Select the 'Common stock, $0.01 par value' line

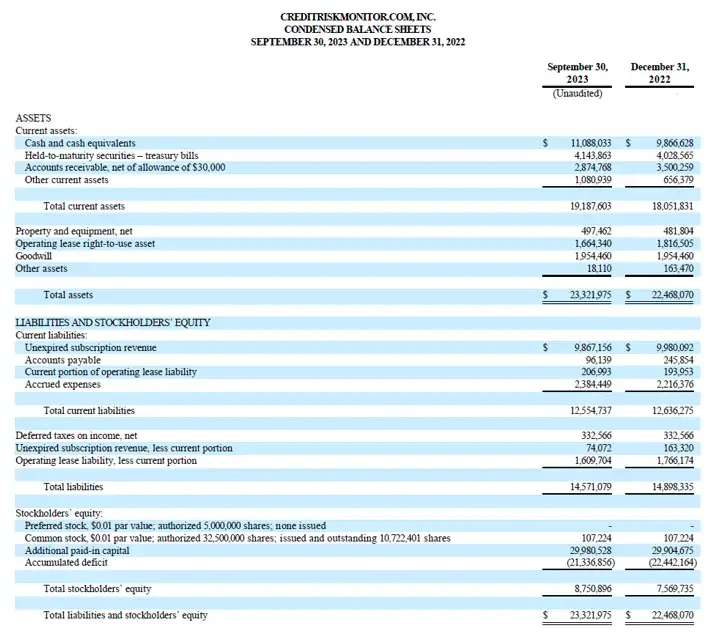[237, 538]
